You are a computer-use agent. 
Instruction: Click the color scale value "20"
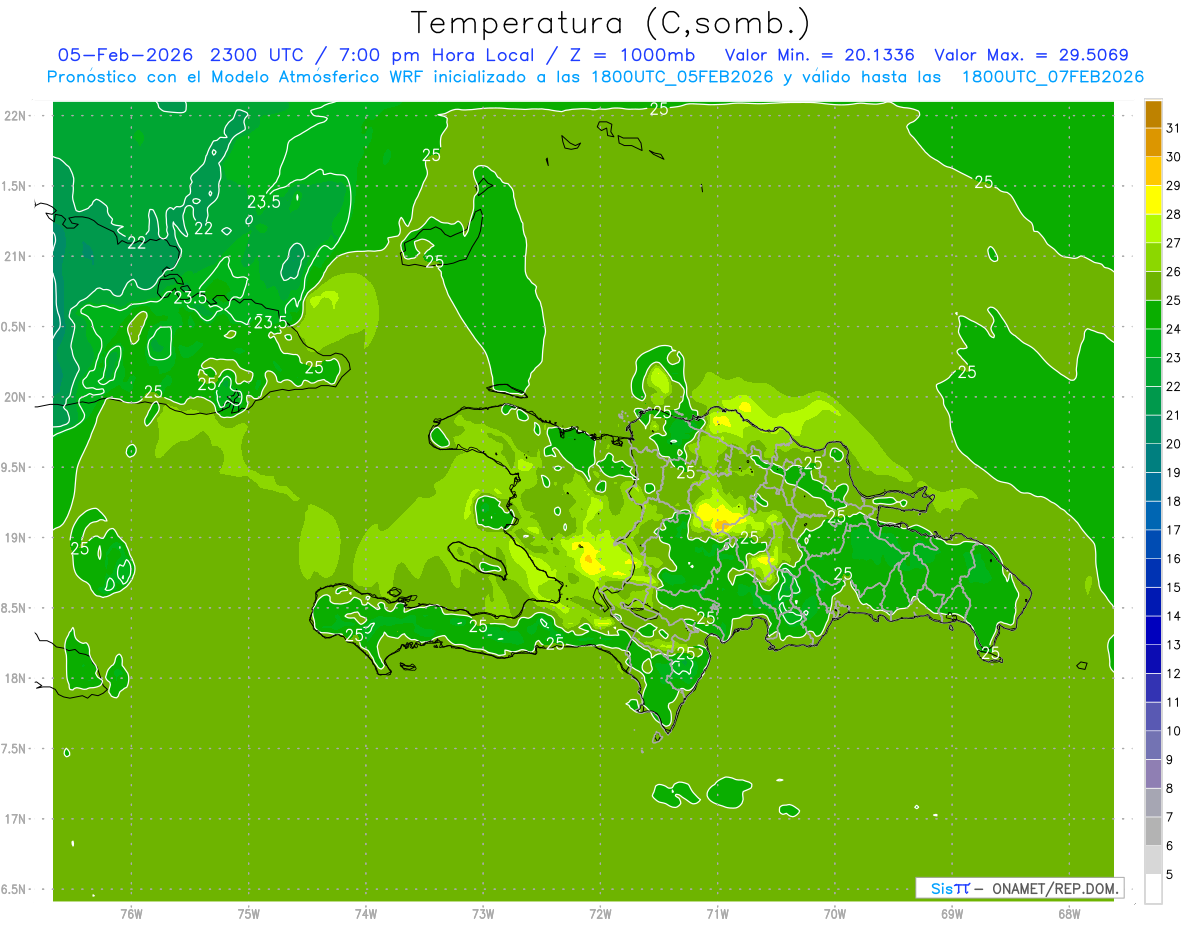1174,444
